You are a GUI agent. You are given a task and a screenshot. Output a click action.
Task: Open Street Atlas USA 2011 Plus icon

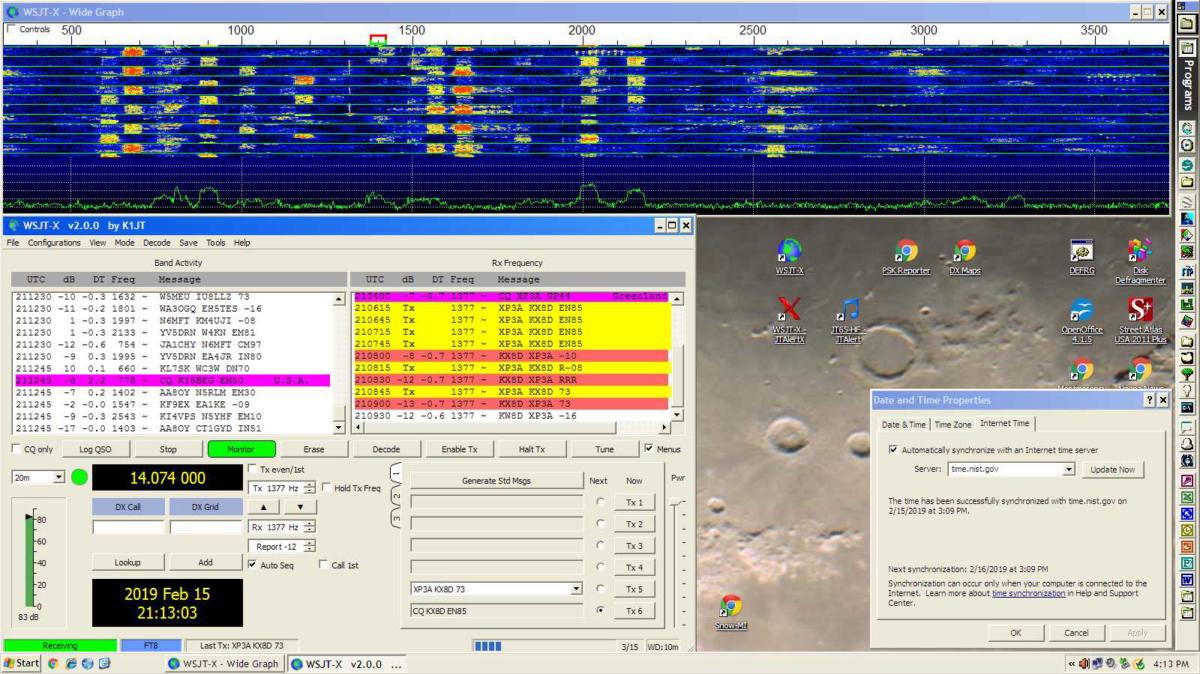1140,310
